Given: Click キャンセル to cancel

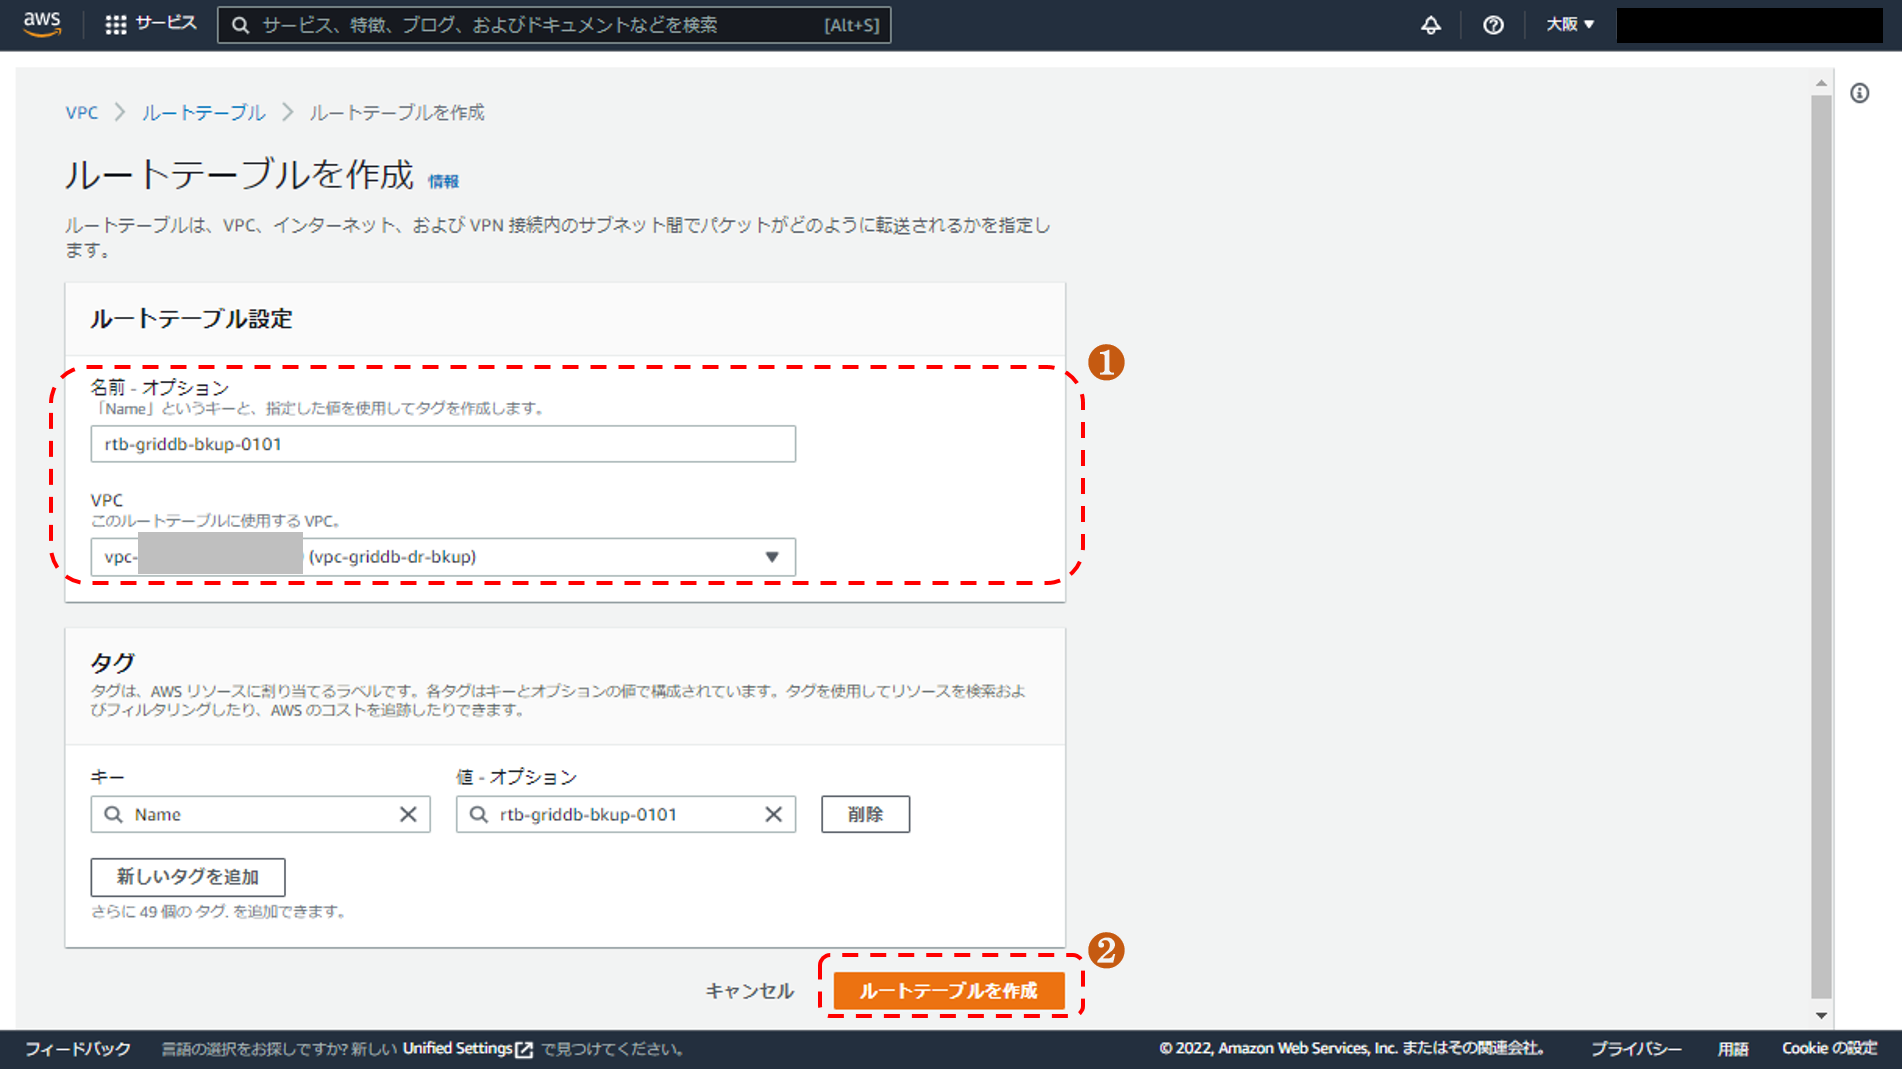Looking at the screenshot, I should (x=749, y=990).
